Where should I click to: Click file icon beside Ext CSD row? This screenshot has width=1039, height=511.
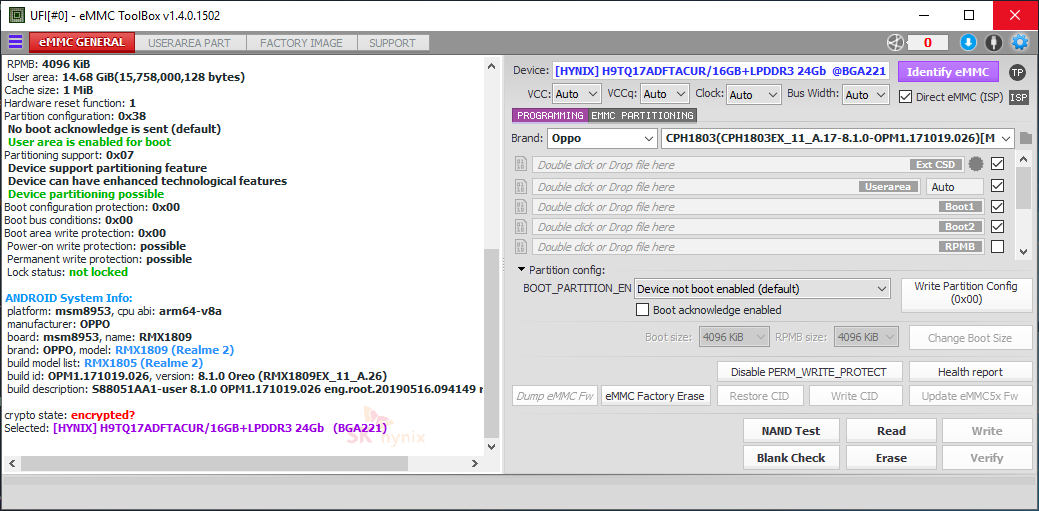pos(521,164)
